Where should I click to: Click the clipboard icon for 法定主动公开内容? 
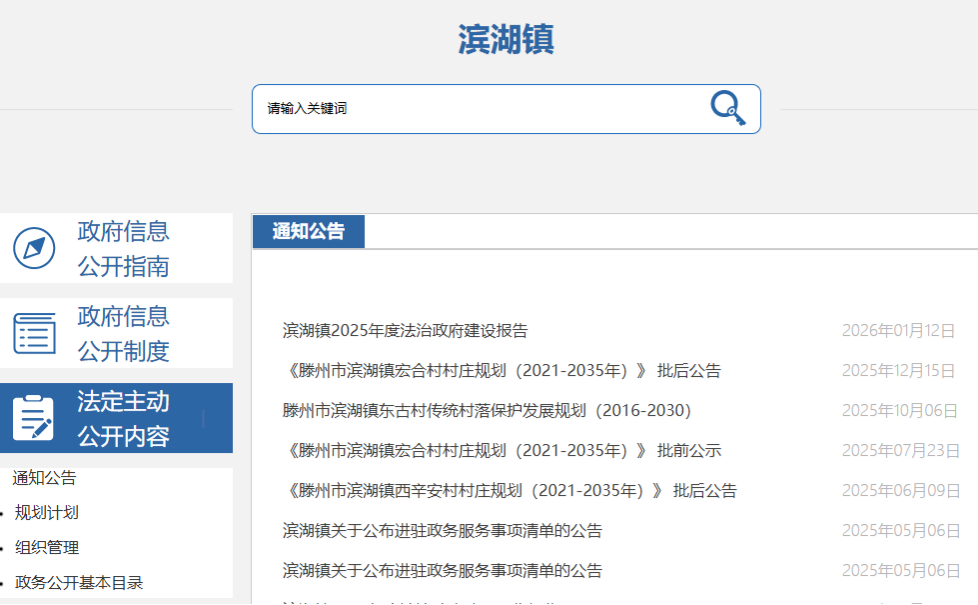click(x=34, y=418)
